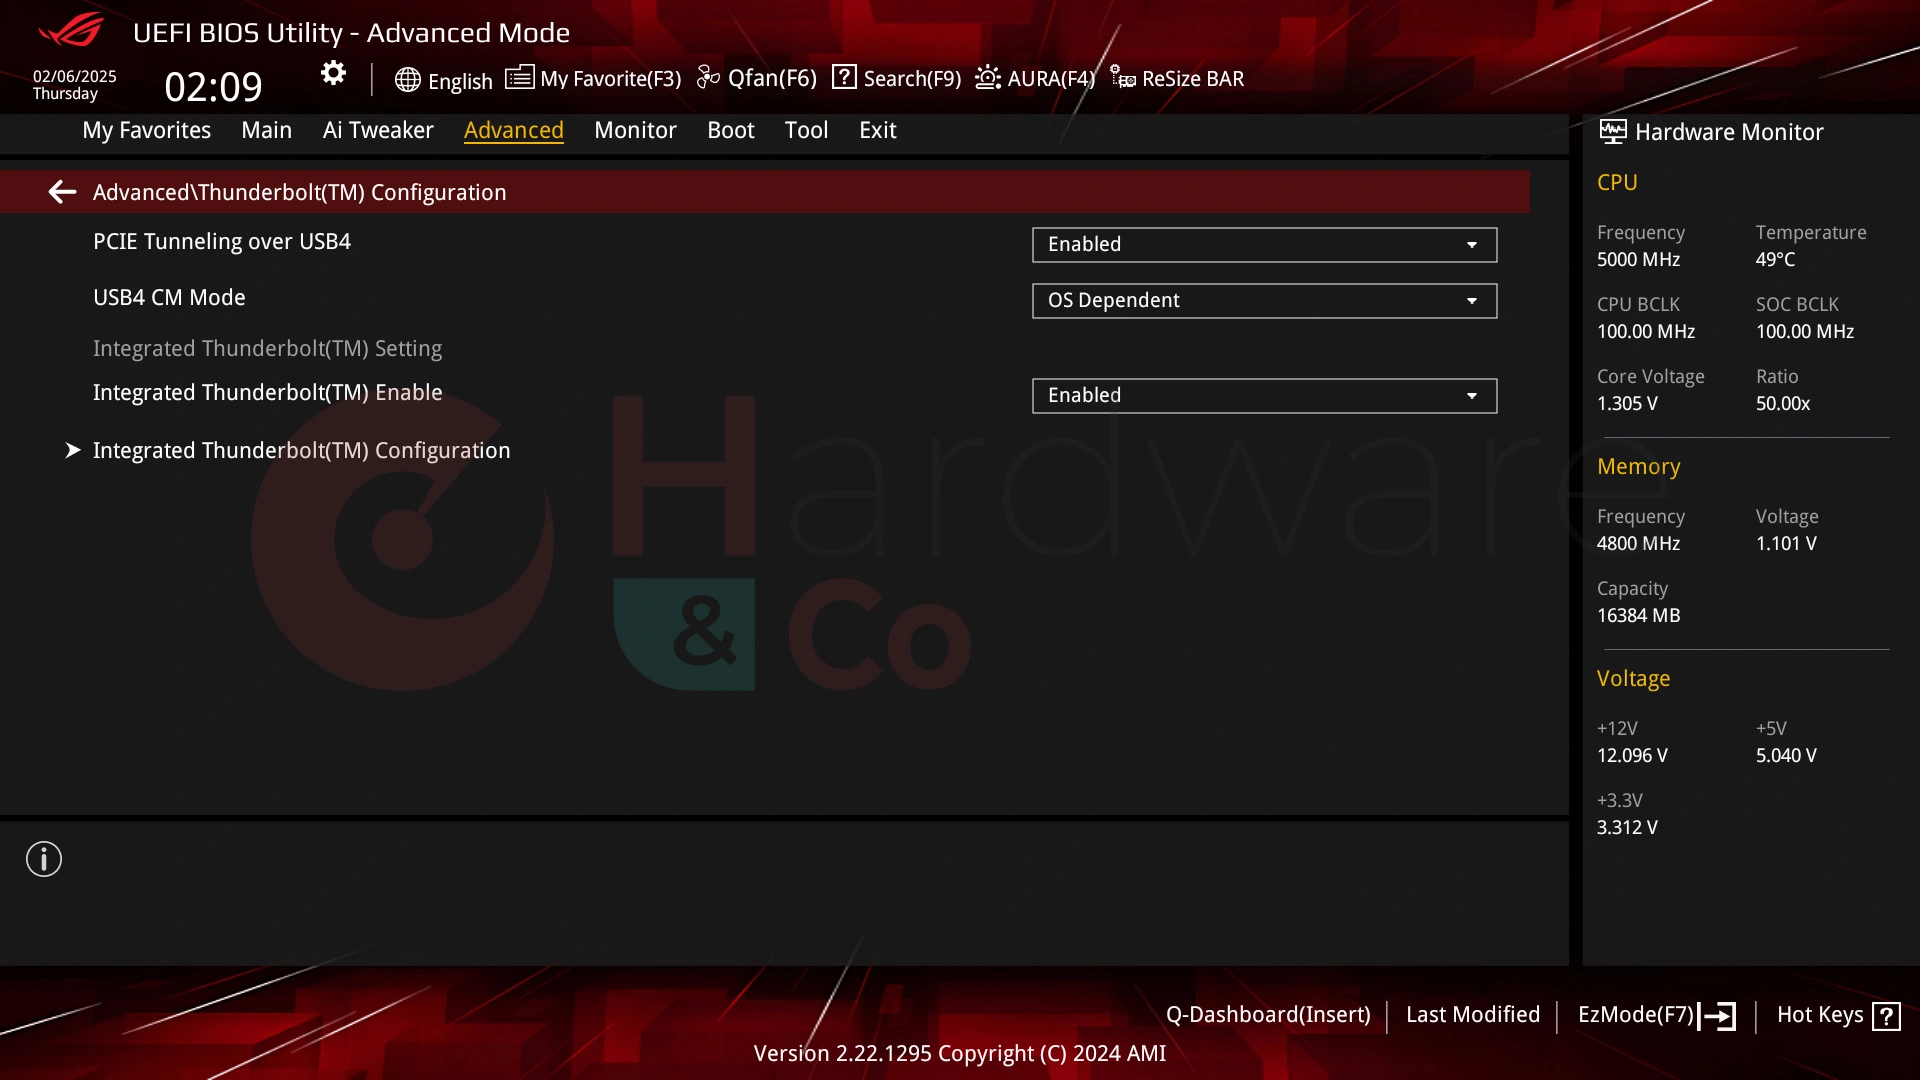Open the Tool tab
This screenshot has width=1920, height=1080.
806,130
